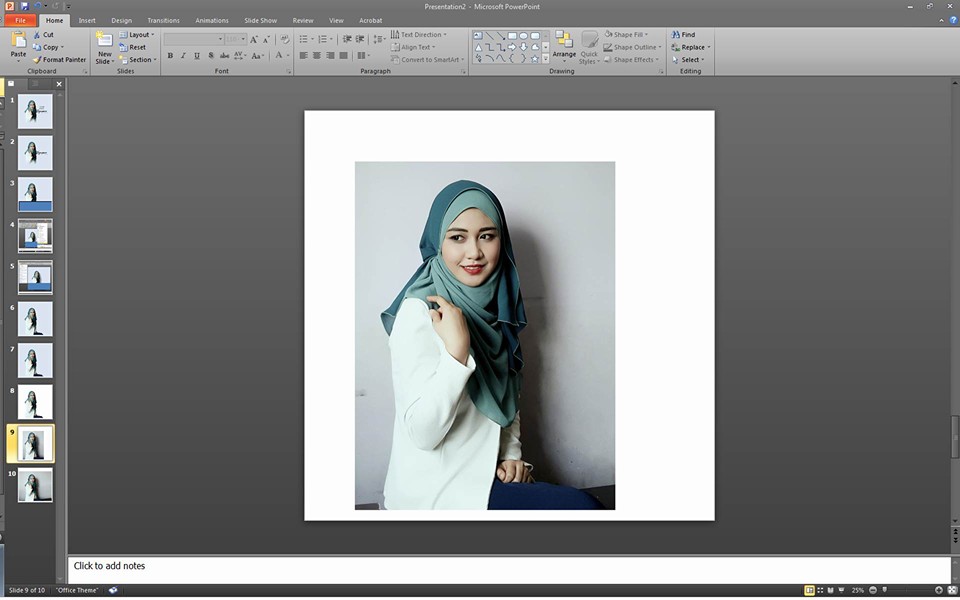The width and height of the screenshot is (960, 600).
Task: Click Reset in the Slides group
Action: coord(136,47)
